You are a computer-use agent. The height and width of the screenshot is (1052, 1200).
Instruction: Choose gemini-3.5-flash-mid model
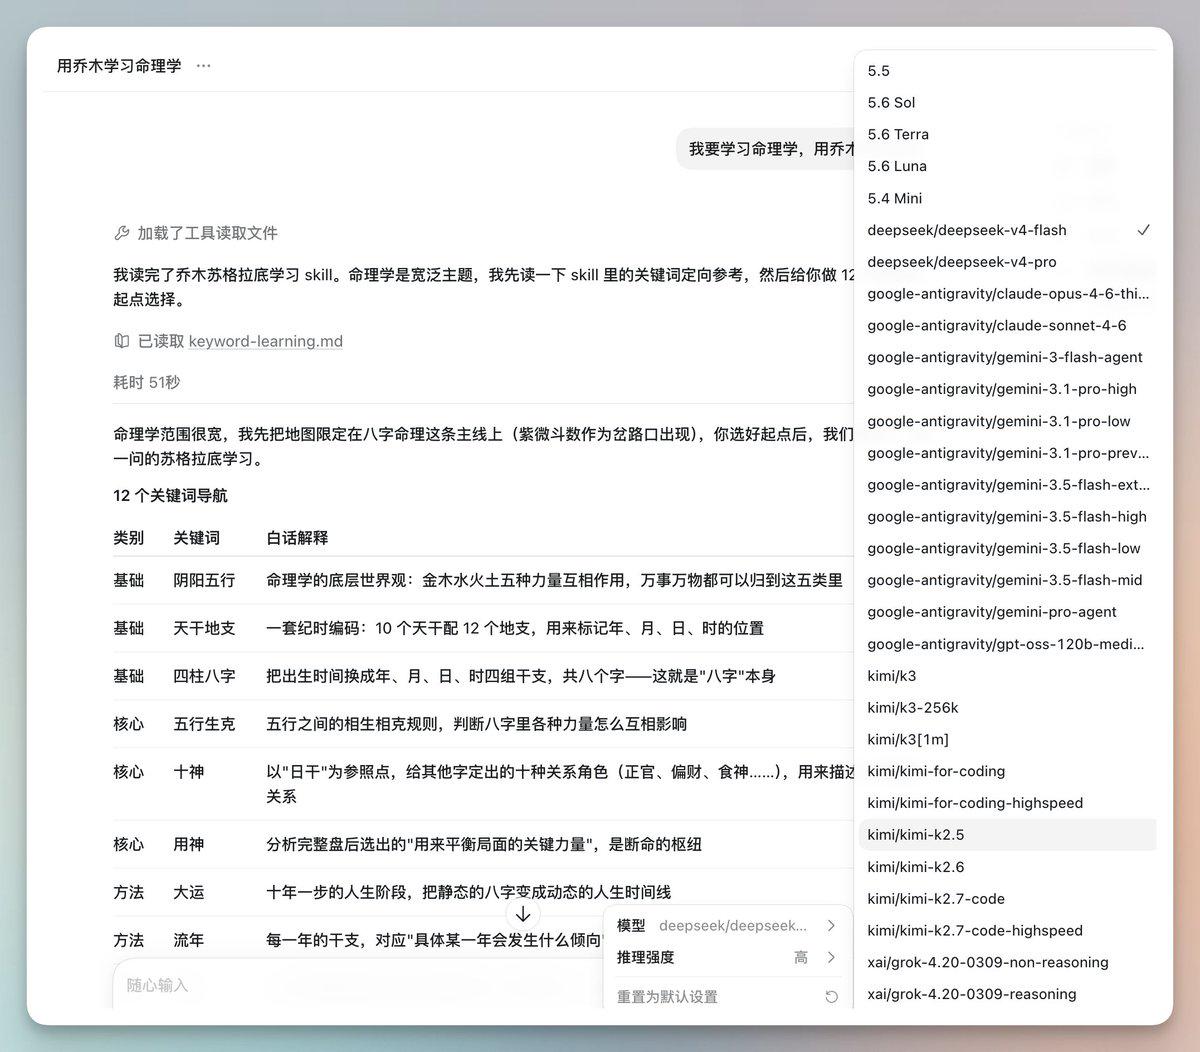click(1008, 580)
